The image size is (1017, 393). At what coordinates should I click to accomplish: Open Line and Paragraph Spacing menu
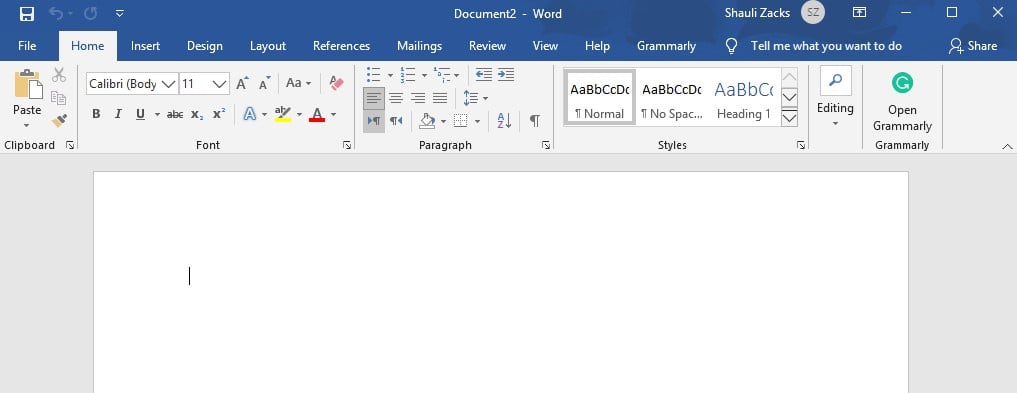[x=475, y=98]
